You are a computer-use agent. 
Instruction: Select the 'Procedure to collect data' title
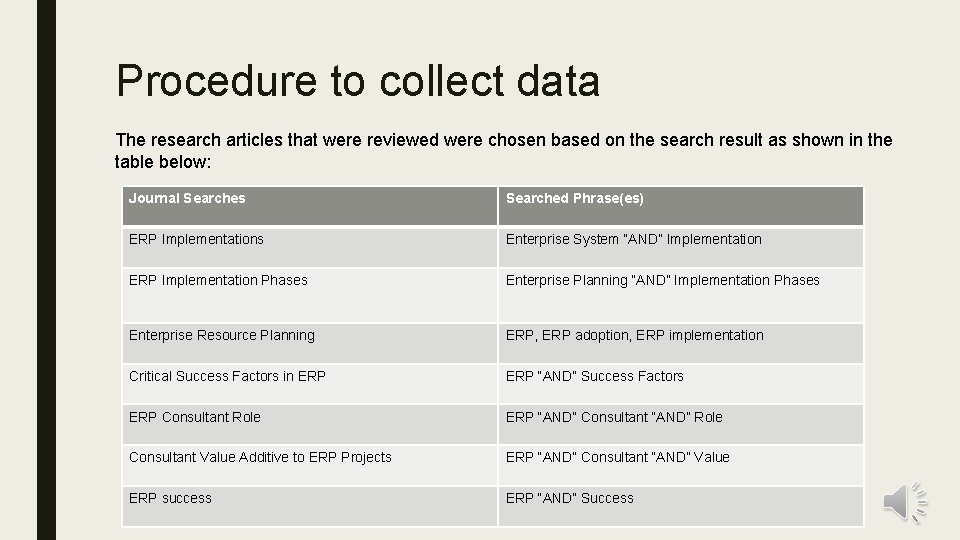coord(358,81)
